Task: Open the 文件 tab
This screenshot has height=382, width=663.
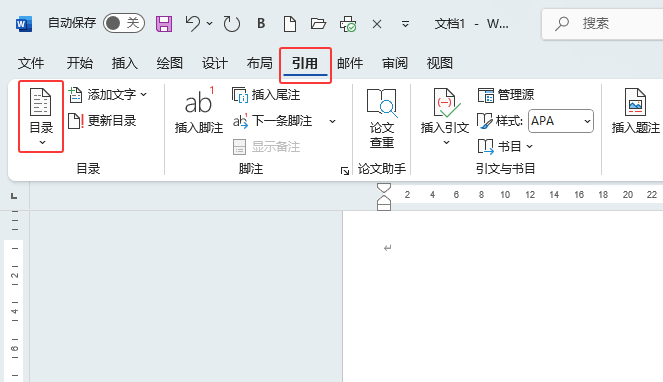Action: (31, 63)
